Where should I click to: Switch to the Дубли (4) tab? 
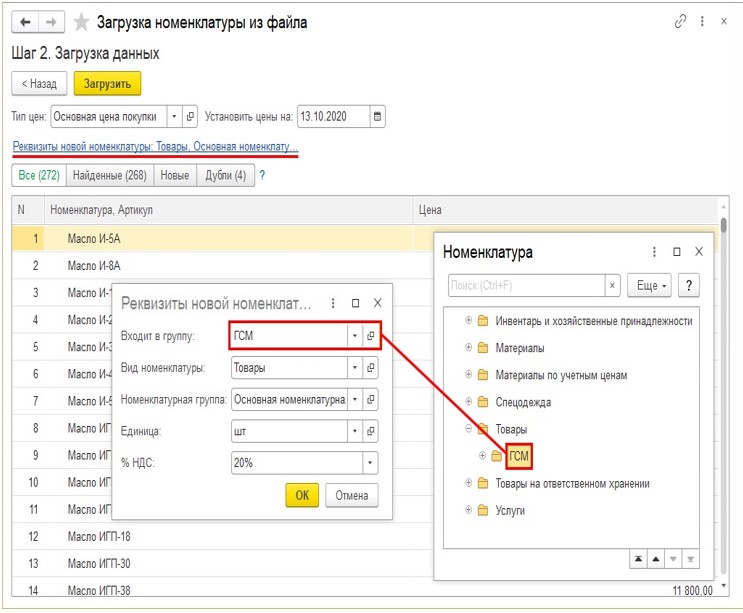click(x=225, y=176)
